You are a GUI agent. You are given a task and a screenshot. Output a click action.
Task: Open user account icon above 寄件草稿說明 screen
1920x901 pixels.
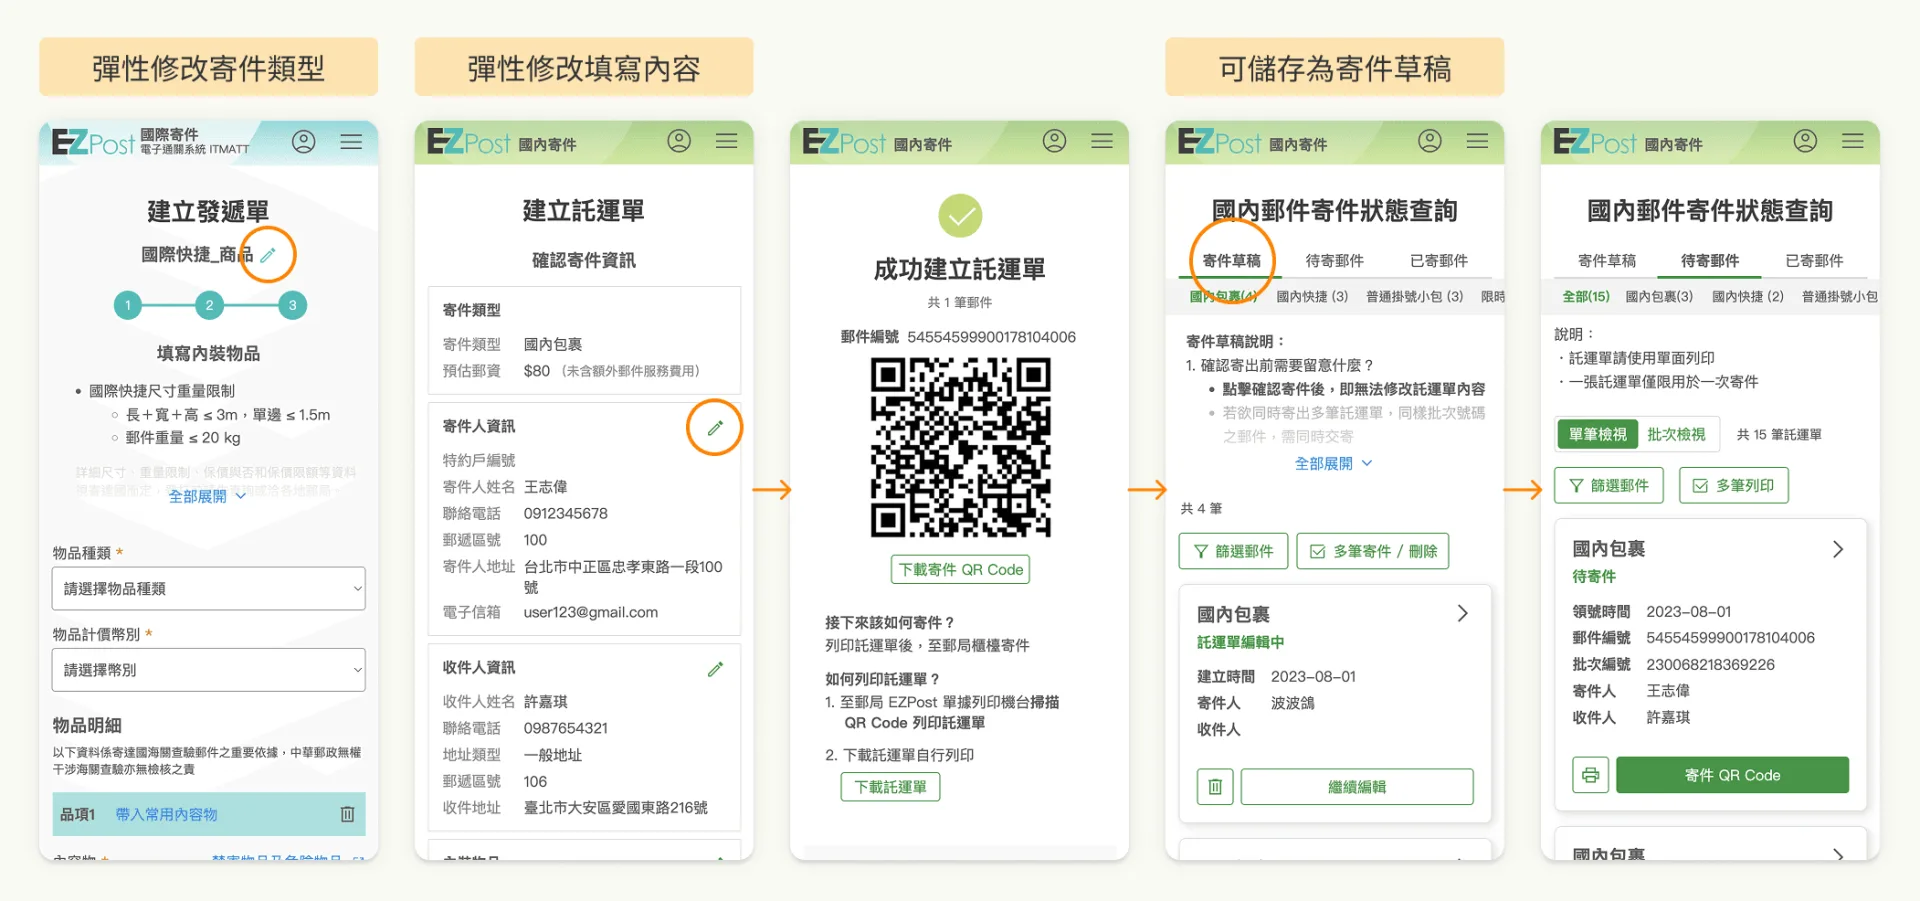(x=1430, y=141)
